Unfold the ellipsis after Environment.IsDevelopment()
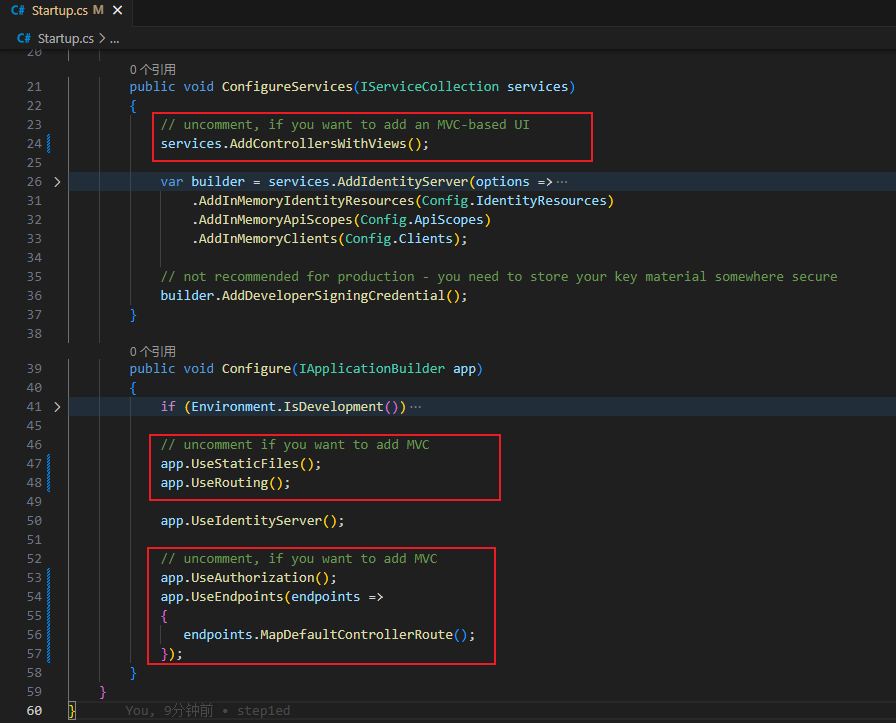 (x=415, y=407)
